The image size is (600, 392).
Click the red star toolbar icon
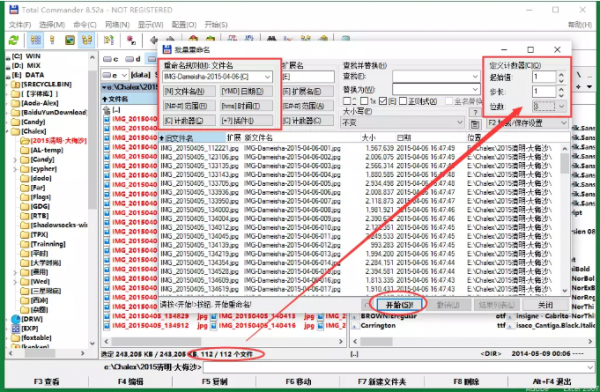(131, 40)
